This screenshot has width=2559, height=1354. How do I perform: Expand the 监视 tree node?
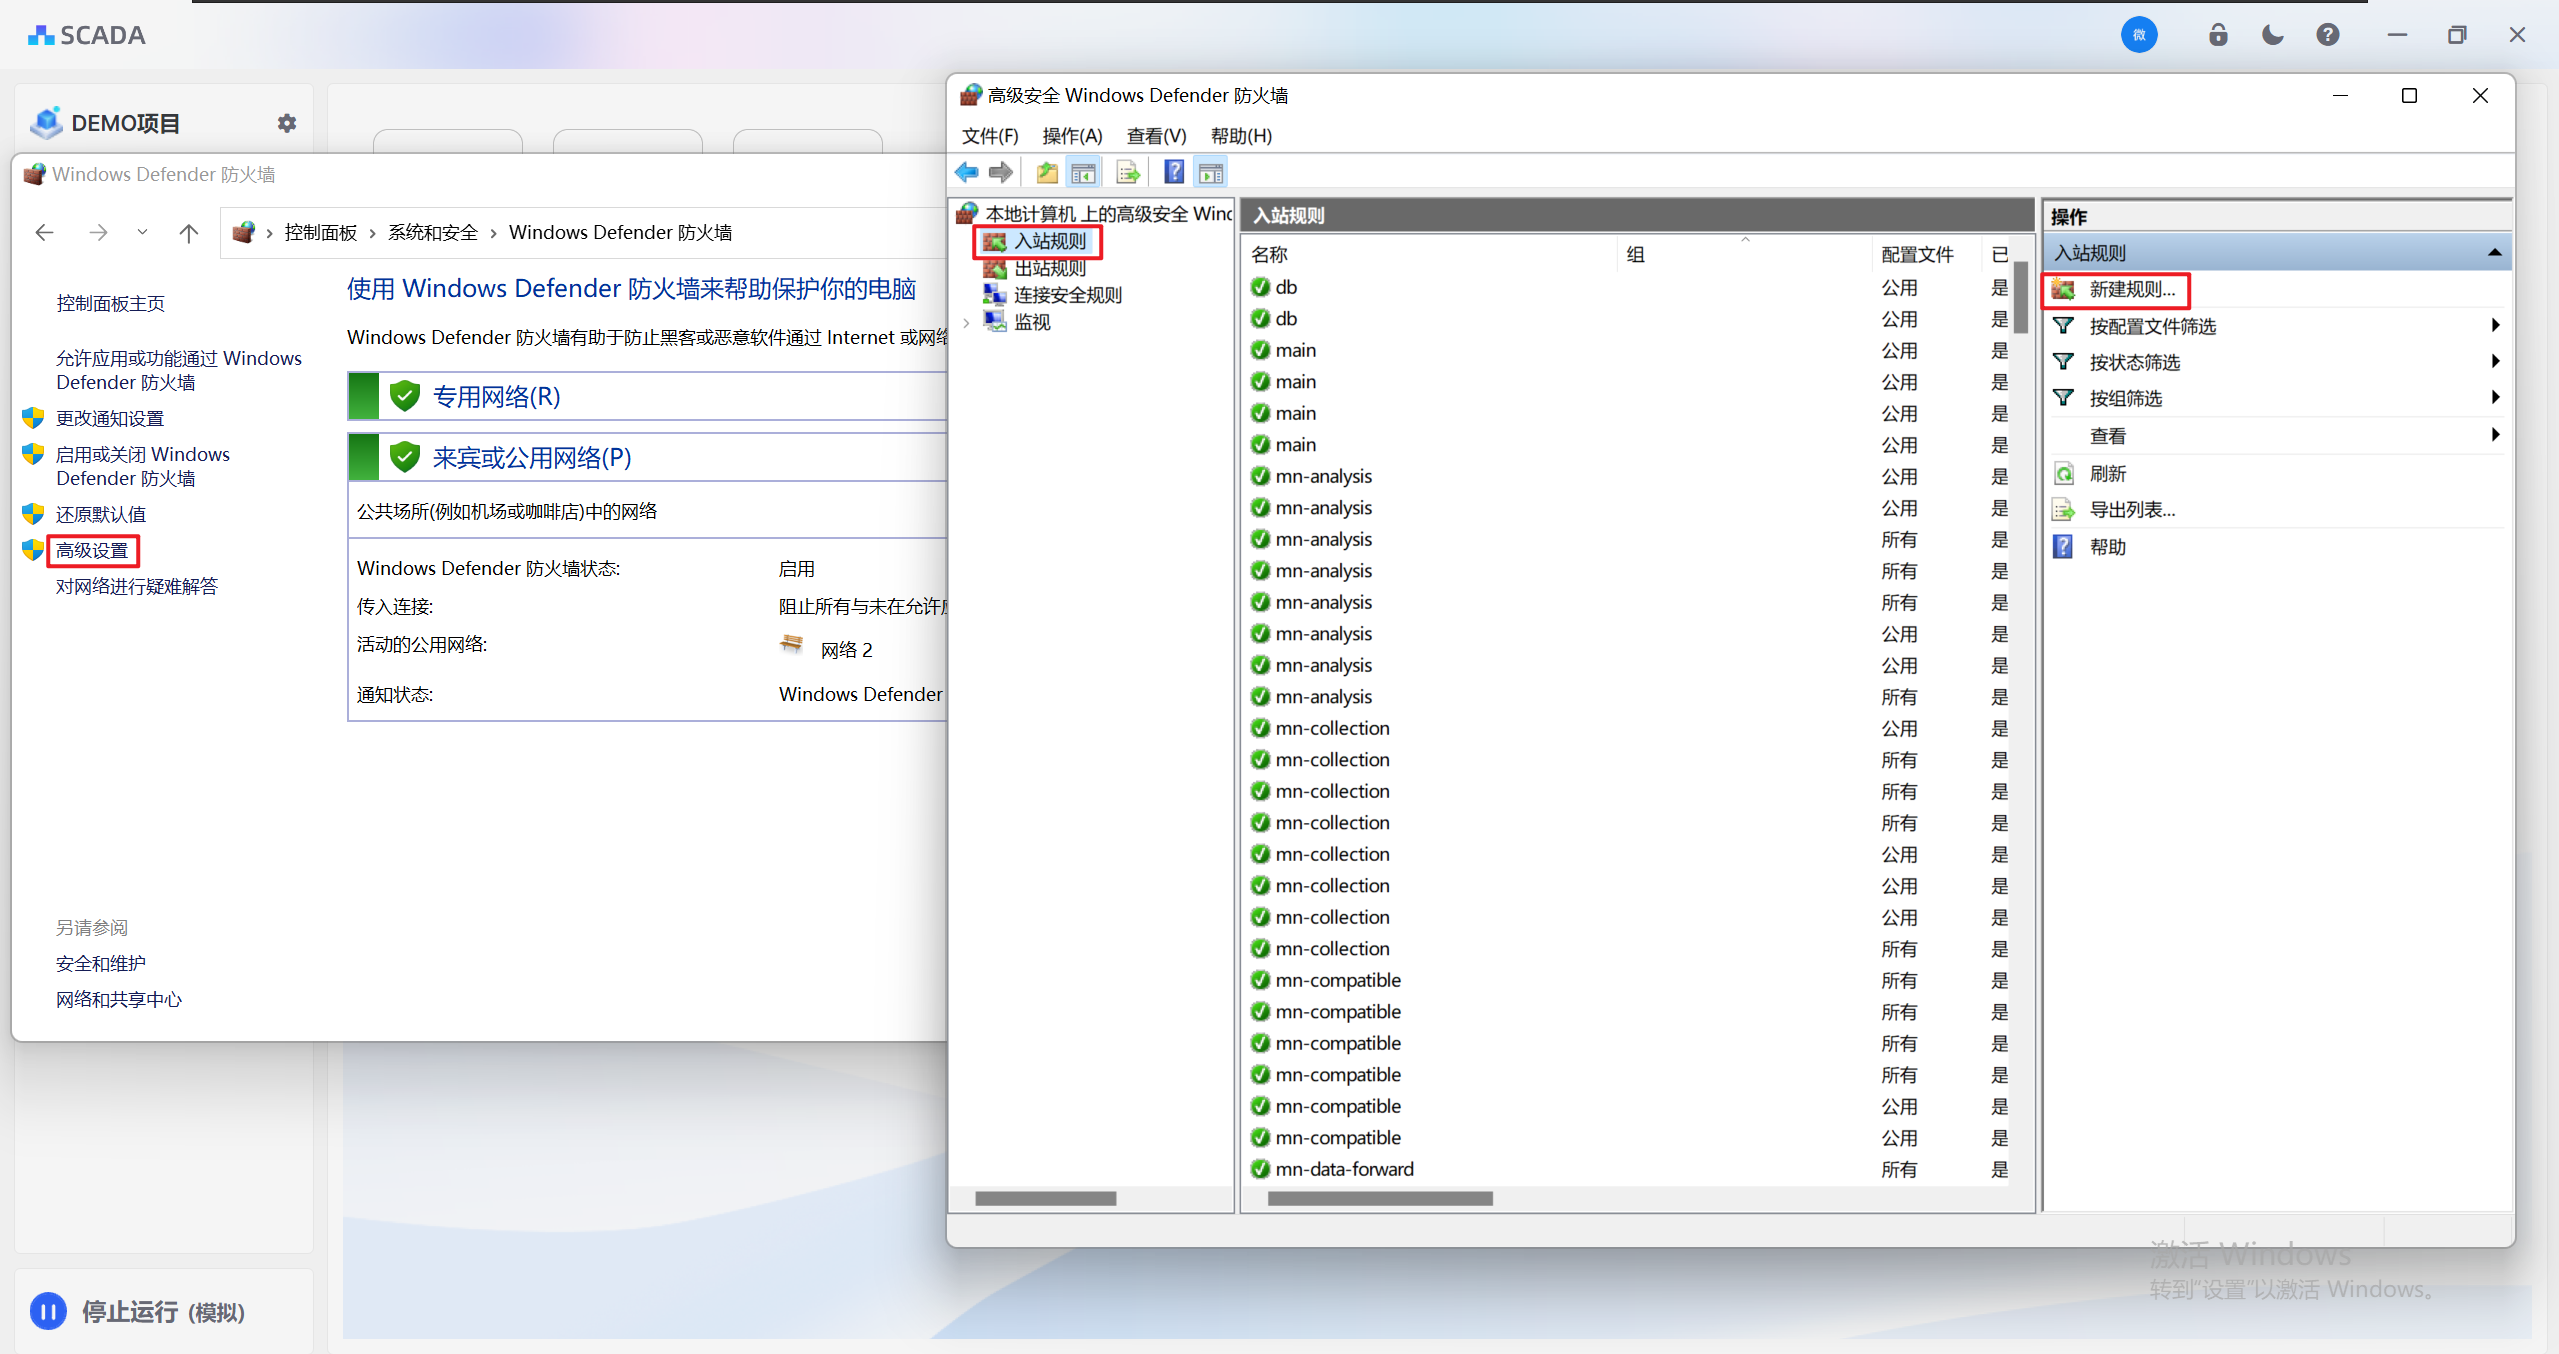point(966,322)
